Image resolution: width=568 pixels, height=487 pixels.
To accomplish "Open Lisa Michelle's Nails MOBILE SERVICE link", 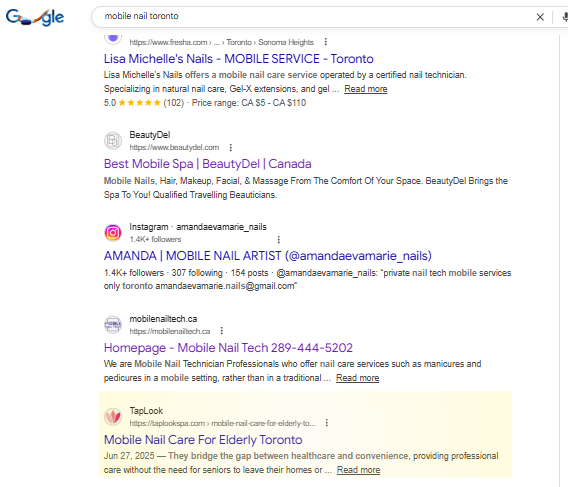I will pos(239,59).
